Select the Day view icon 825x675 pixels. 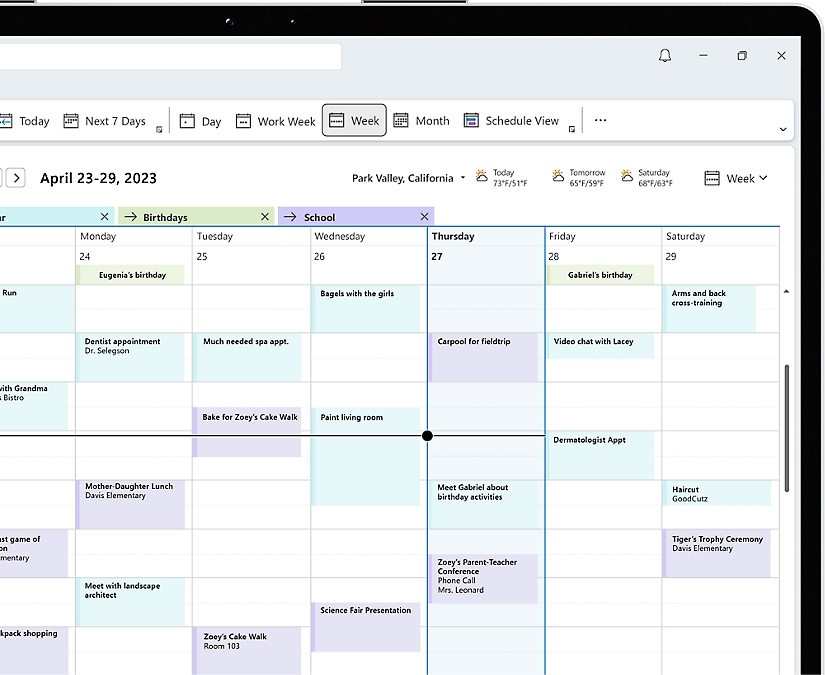pos(188,120)
